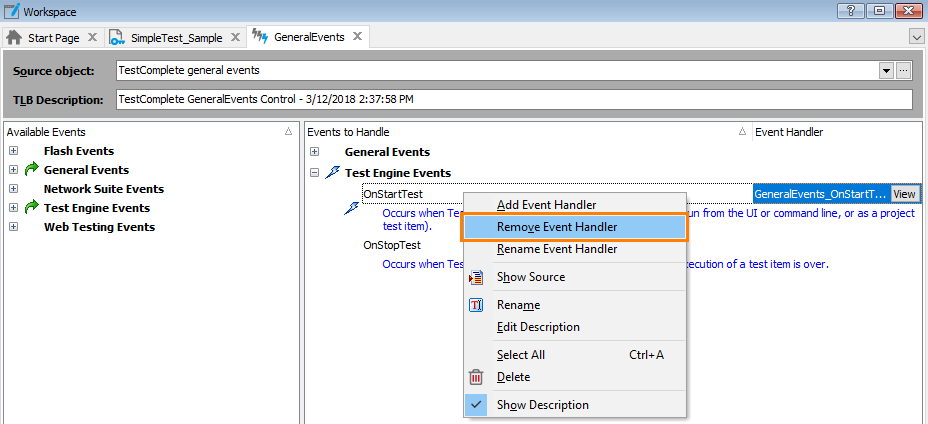Image resolution: width=928 pixels, height=424 pixels.
Task: Select GeneralEvents_OnStartT... handler cell
Action: click(x=821, y=194)
